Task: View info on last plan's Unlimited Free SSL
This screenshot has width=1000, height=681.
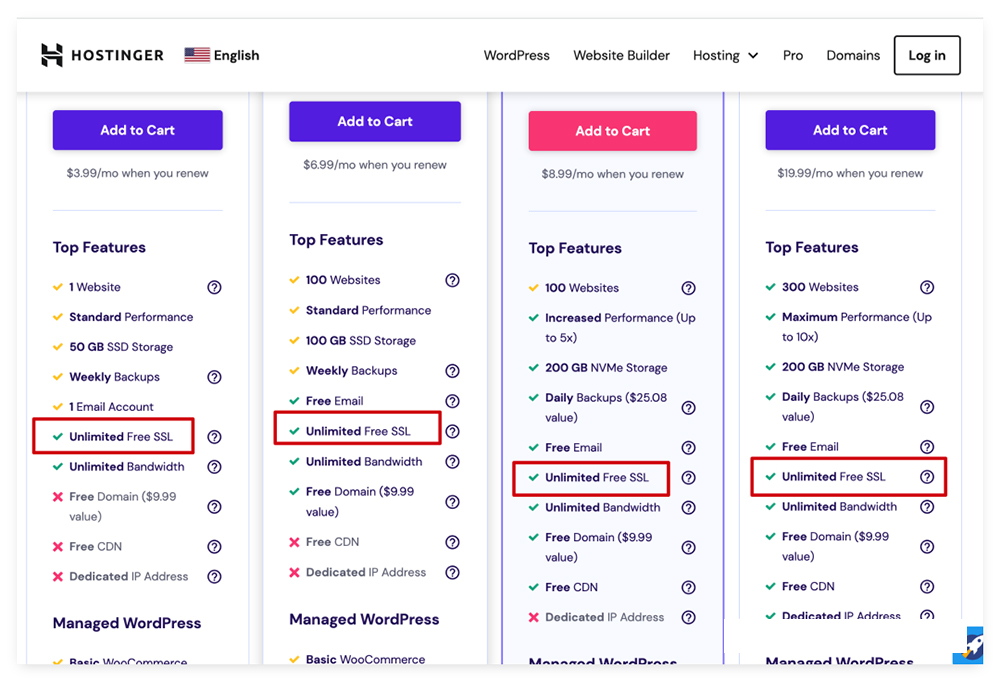Action: (x=927, y=477)
